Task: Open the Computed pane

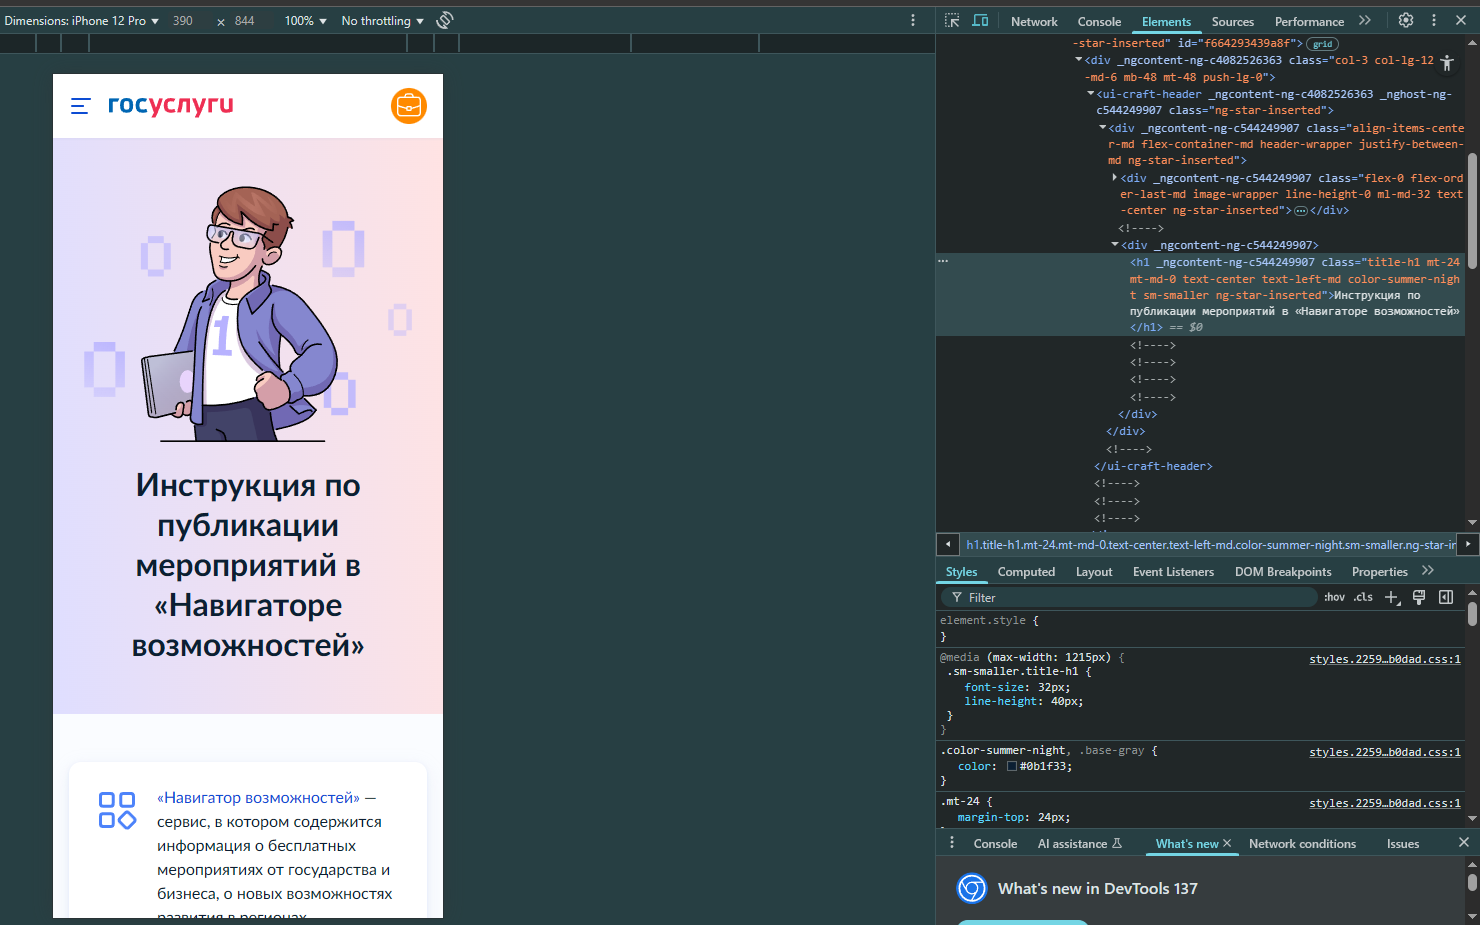Action: [x=1026, y=572]
